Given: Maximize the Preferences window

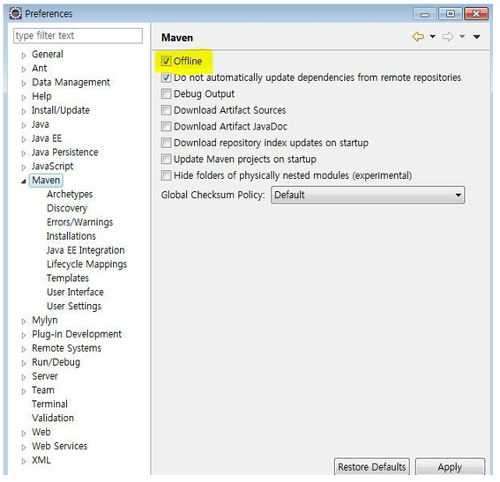Looking at the screenshot, I should click(x=450, y=14).
